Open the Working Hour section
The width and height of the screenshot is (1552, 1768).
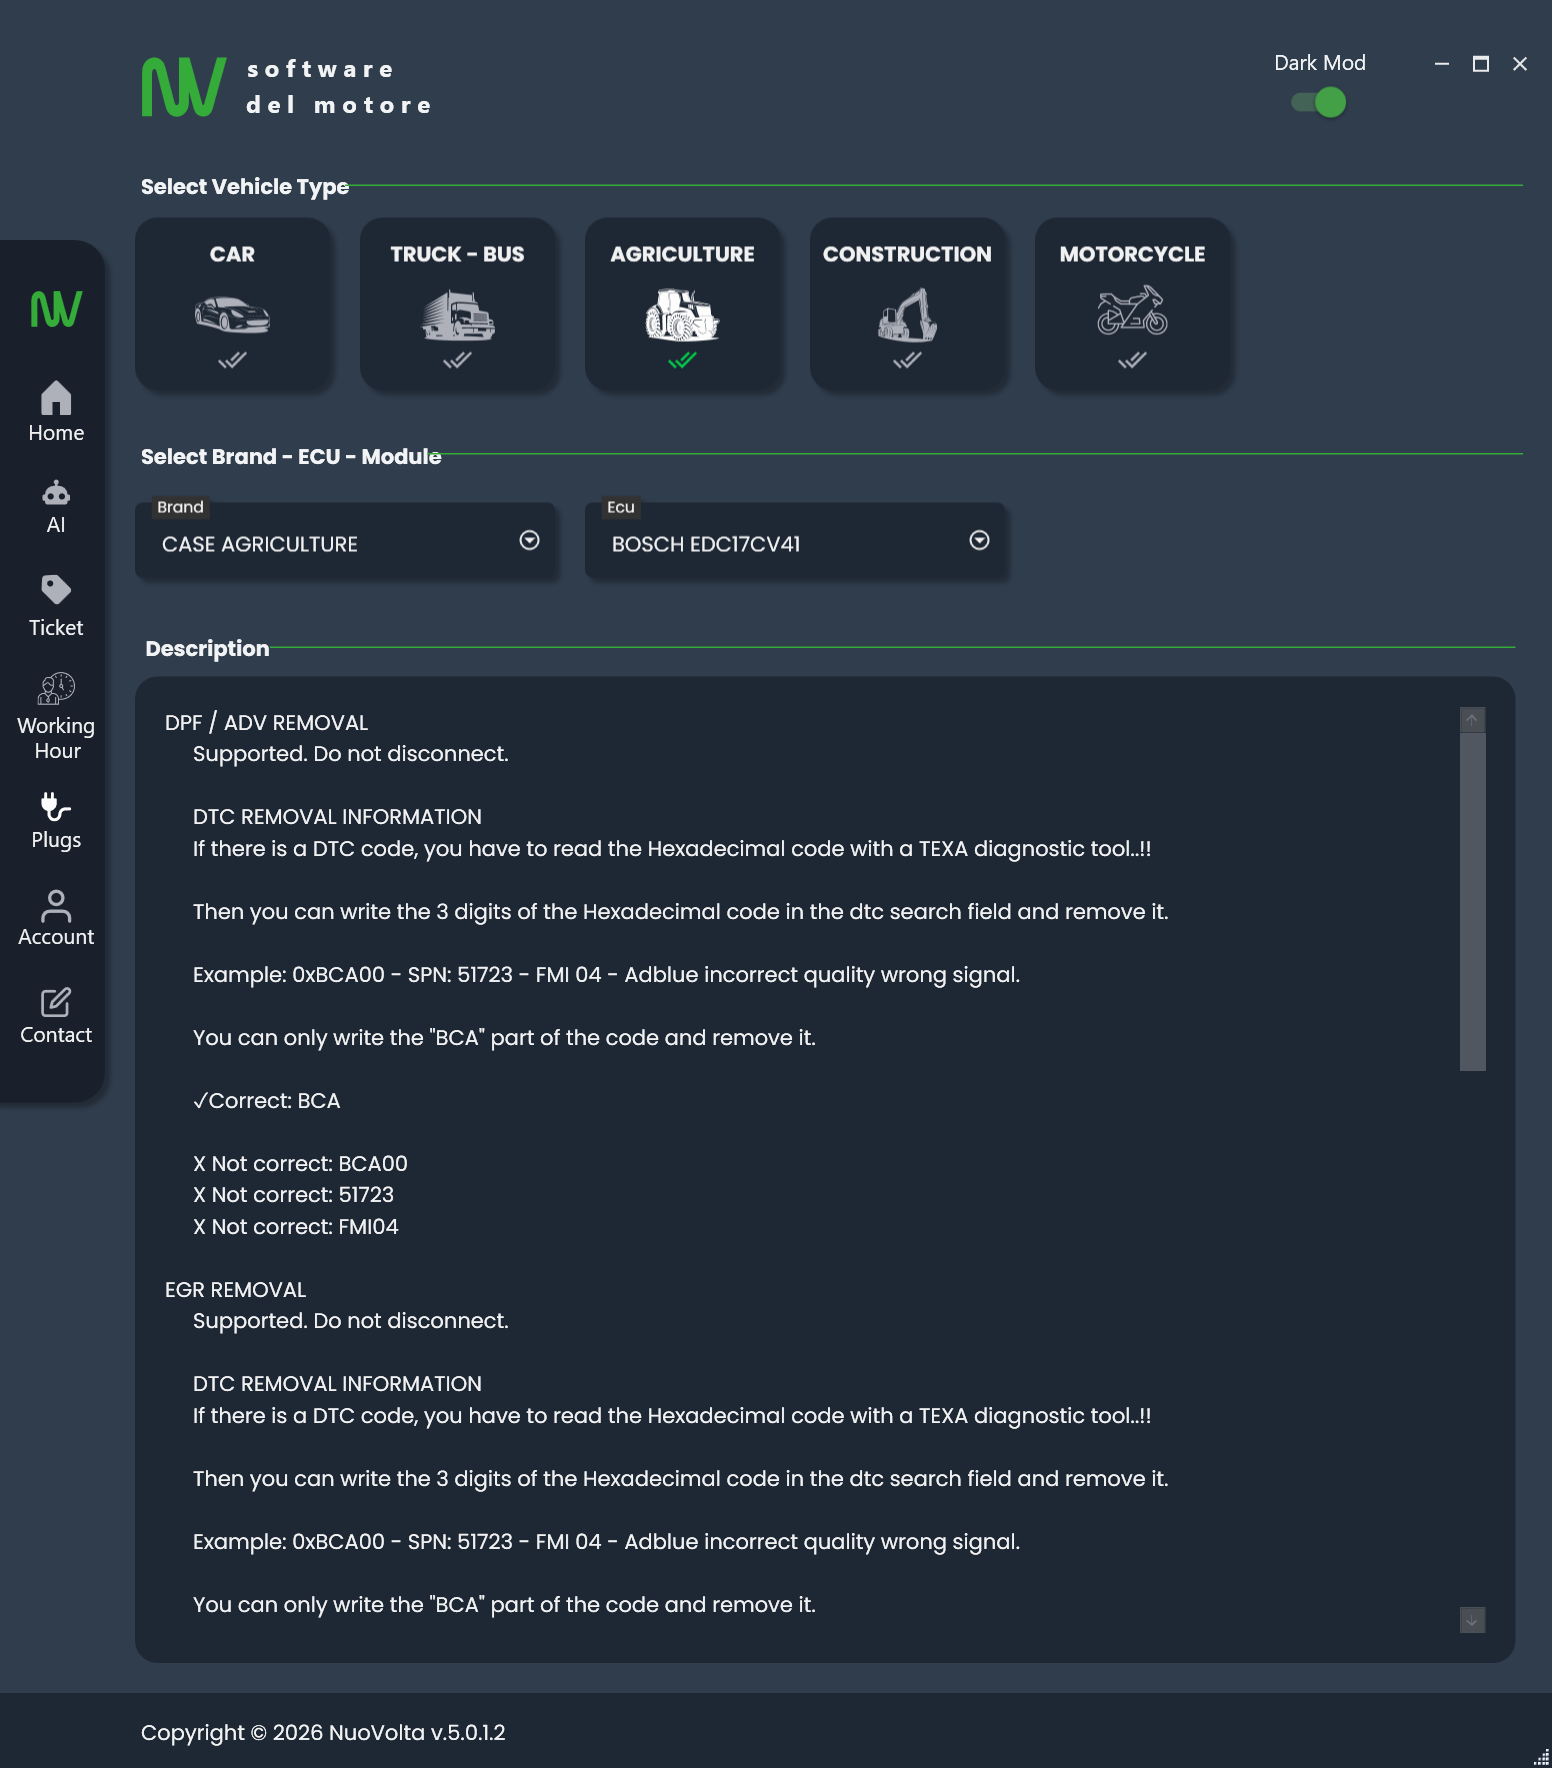click(x=56, y=717)
